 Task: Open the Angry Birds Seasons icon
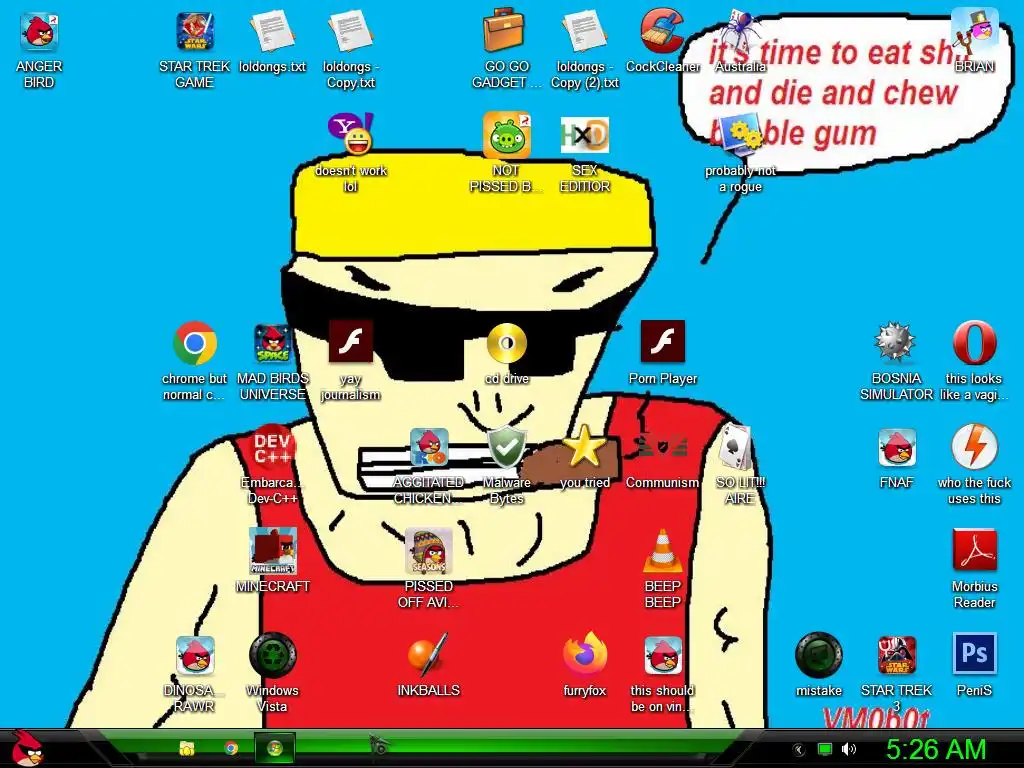click(x=429, y=551)
